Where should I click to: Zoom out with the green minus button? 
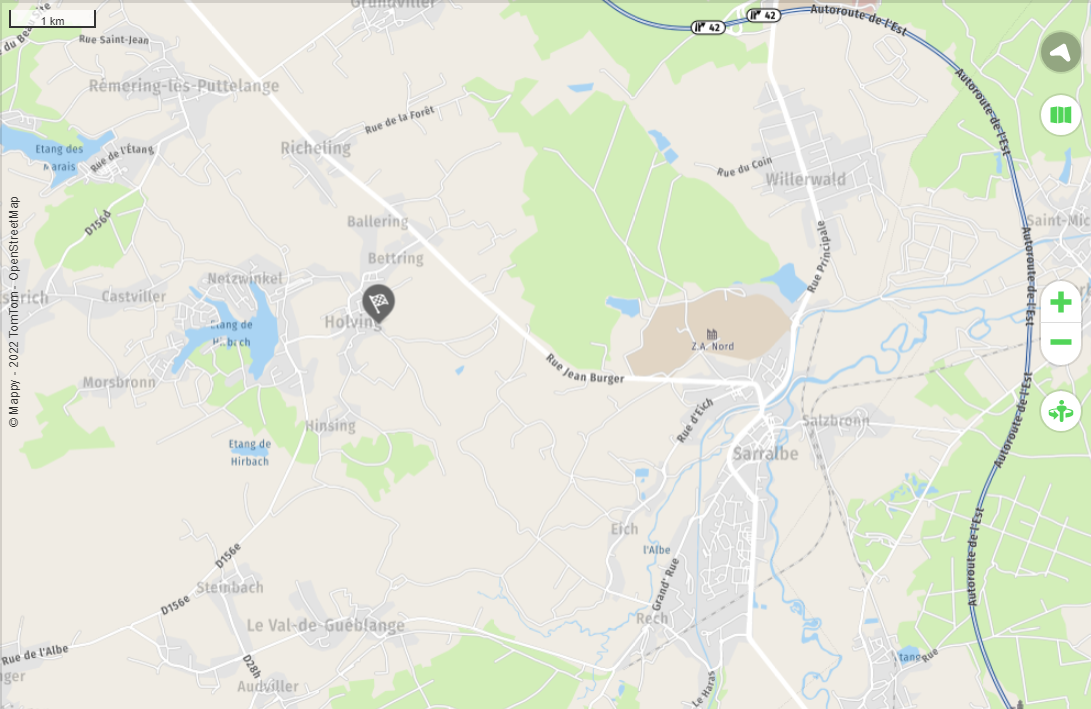[1060, 342]
